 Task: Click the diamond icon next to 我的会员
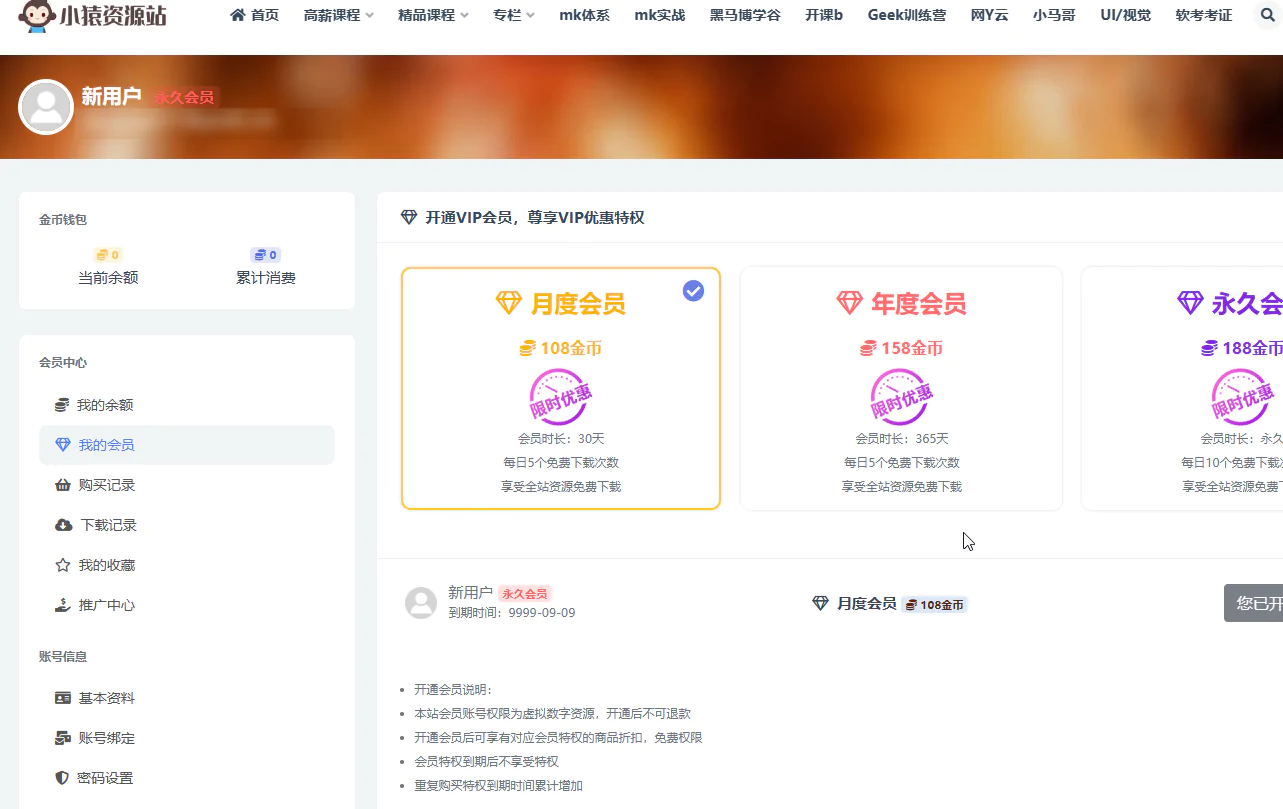(x=63, y=445)
